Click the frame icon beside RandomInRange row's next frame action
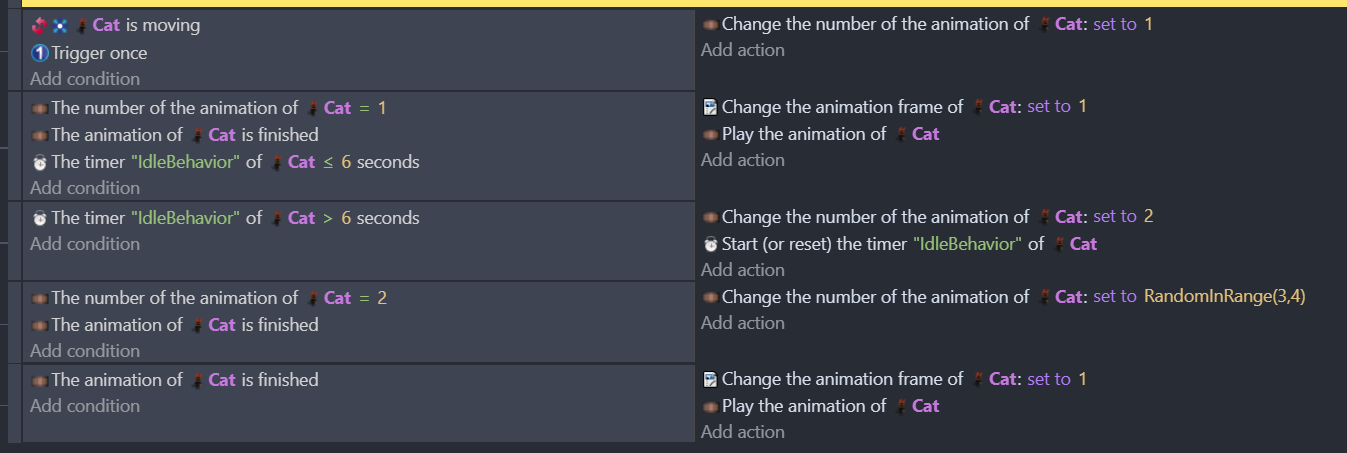 pos(710,379)
